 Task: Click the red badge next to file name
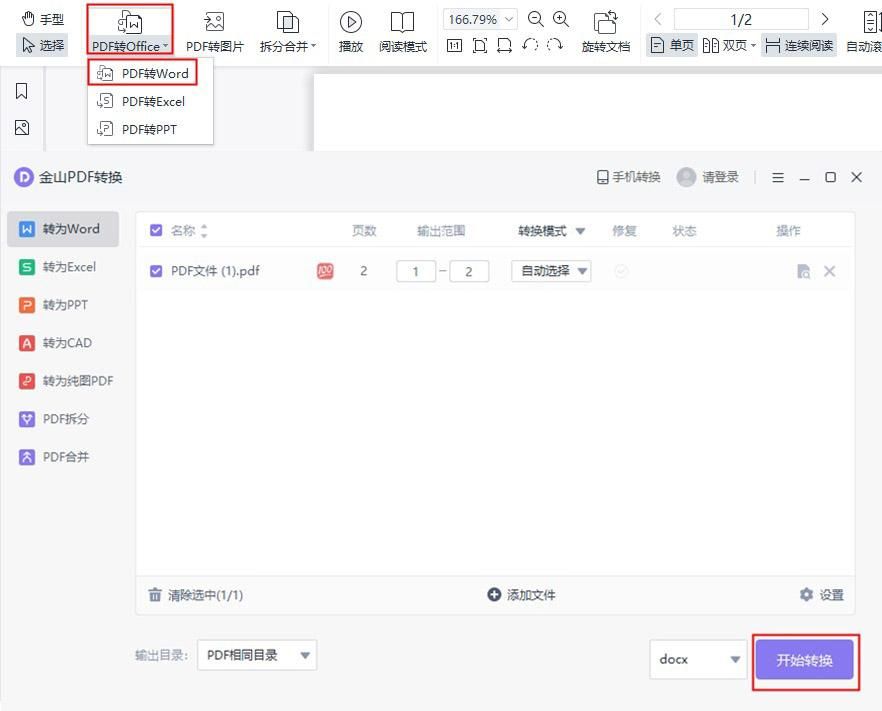325,271
